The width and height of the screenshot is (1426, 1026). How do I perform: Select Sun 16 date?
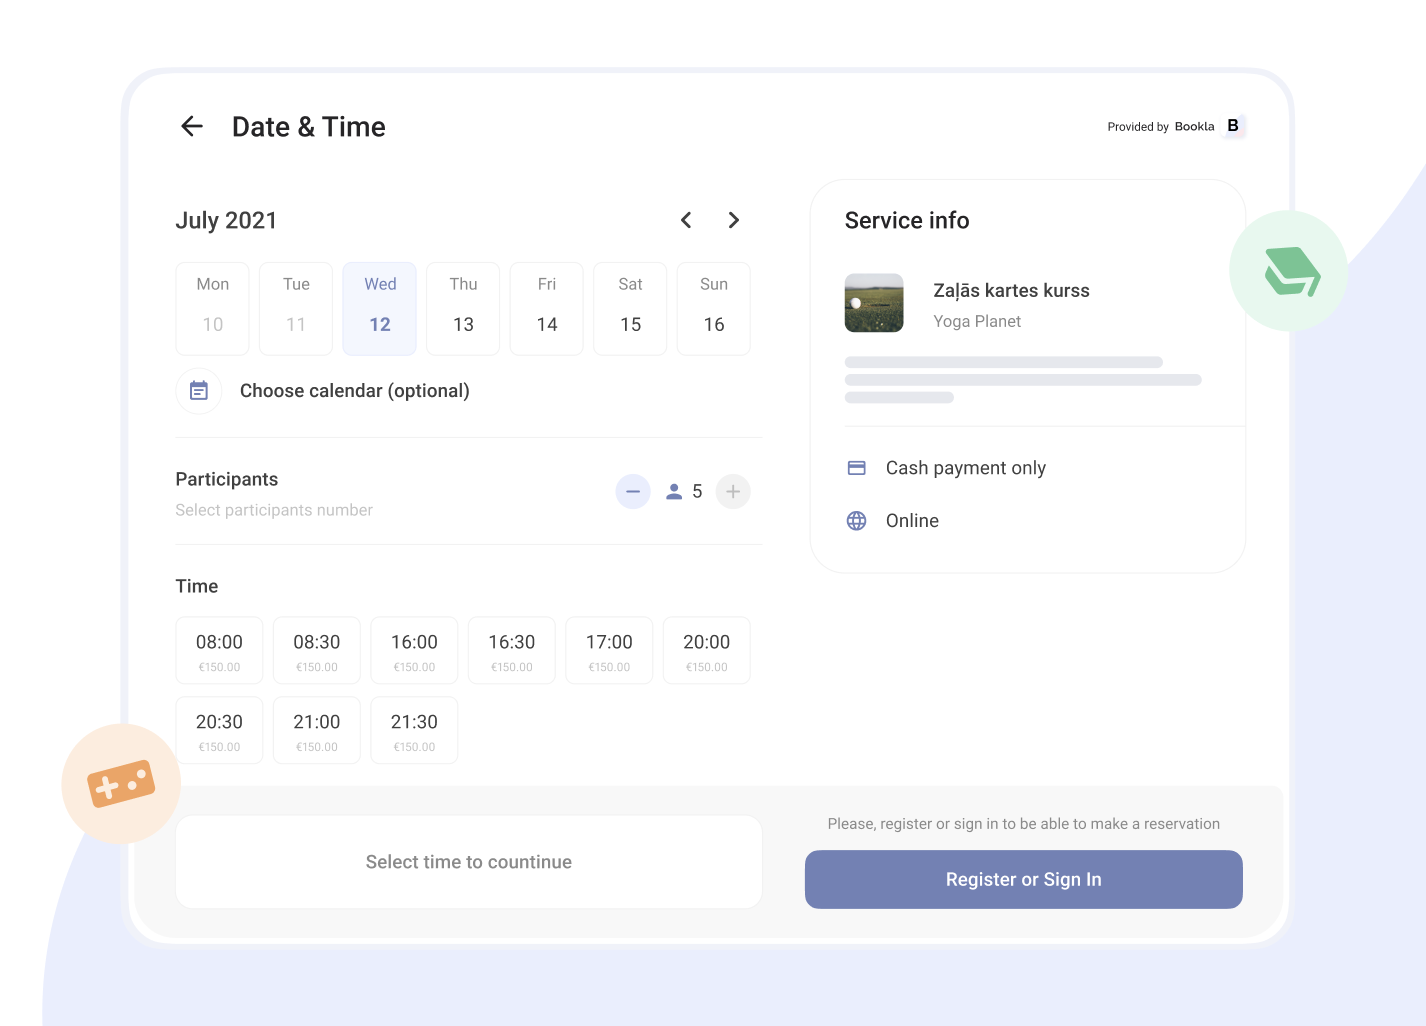[714, 309]
